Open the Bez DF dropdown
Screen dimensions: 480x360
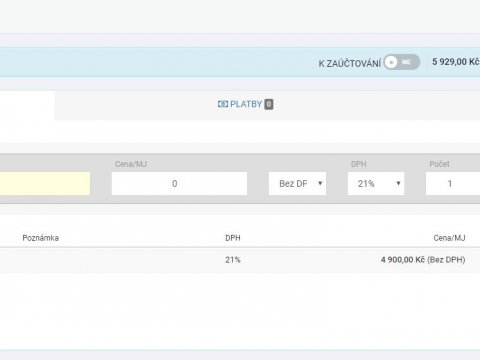click(x=297, y=184)
